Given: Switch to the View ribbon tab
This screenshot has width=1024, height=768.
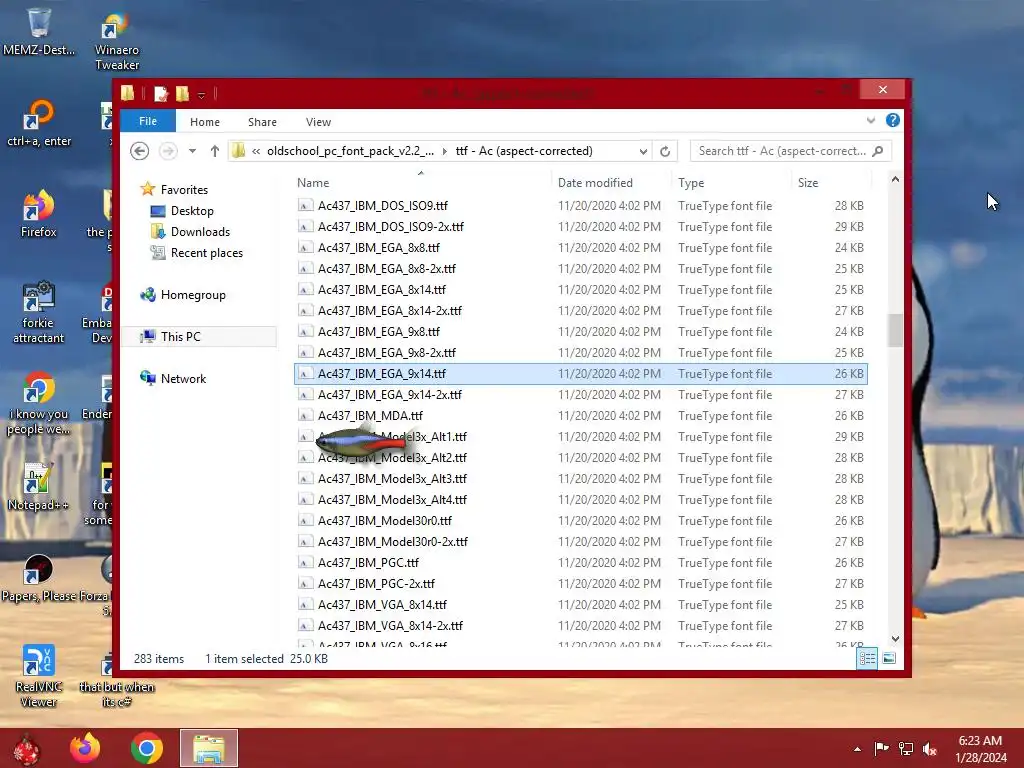Looking at the screenshot, I should [318, 122].
